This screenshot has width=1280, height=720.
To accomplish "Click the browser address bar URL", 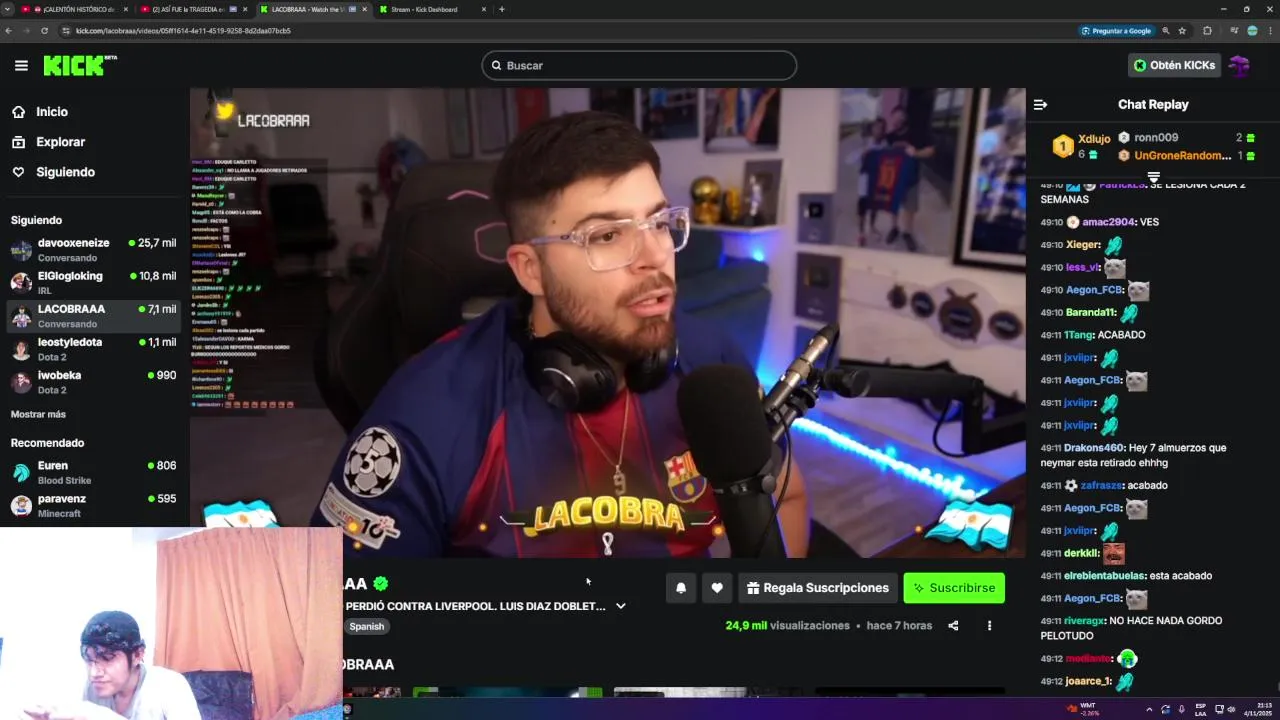I will [183, 31].
